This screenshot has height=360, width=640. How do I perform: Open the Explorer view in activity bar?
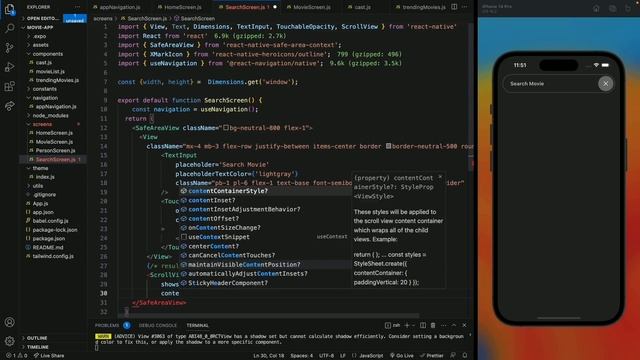pos(9,9)
